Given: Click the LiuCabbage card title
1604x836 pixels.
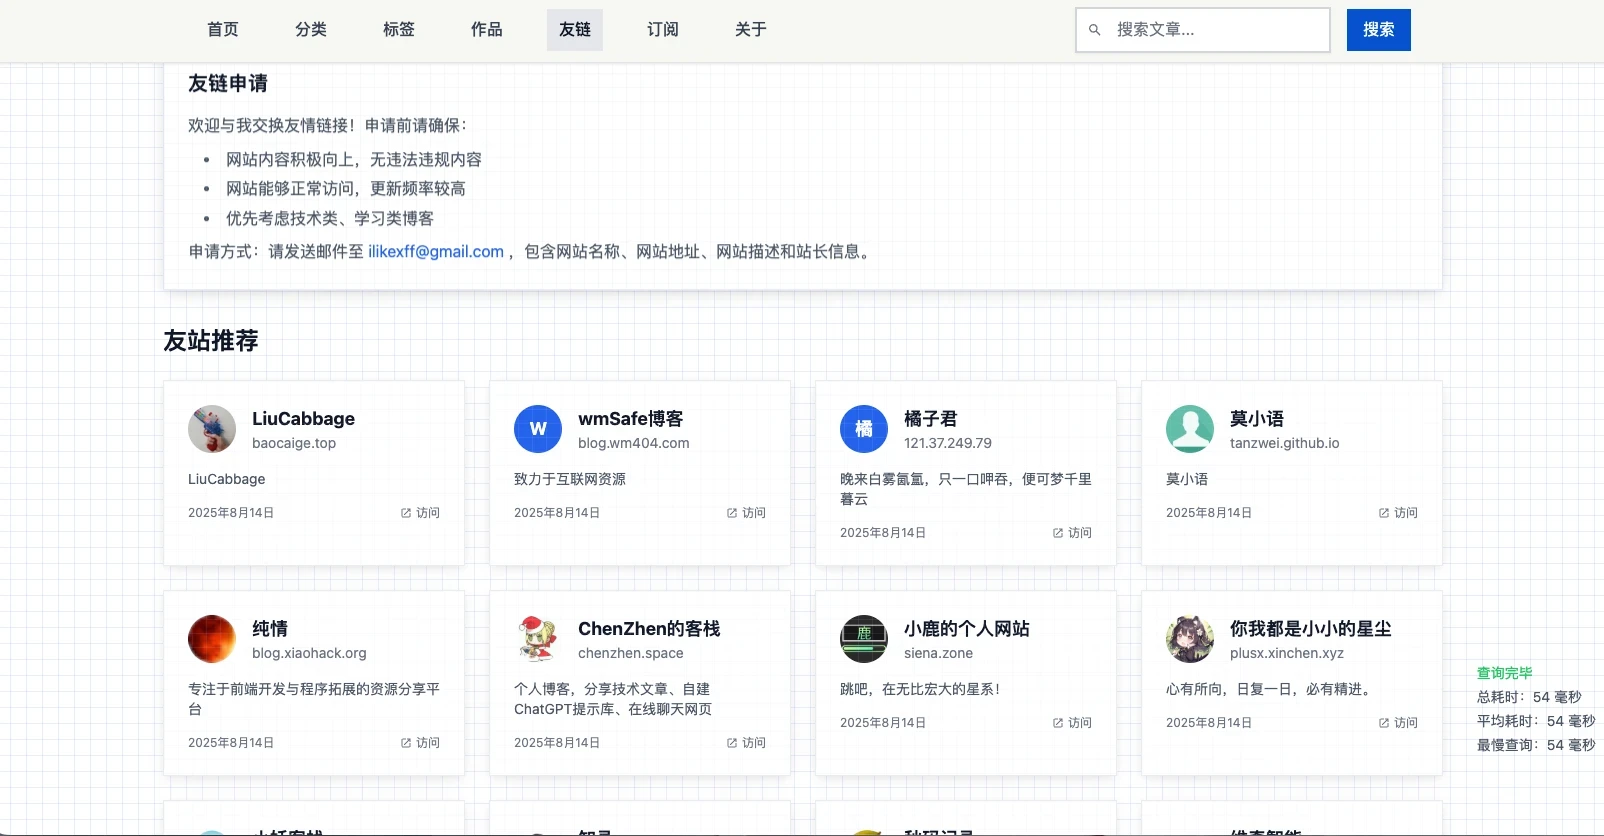Looking at the screenshot, I should click(x=303, y=419).
